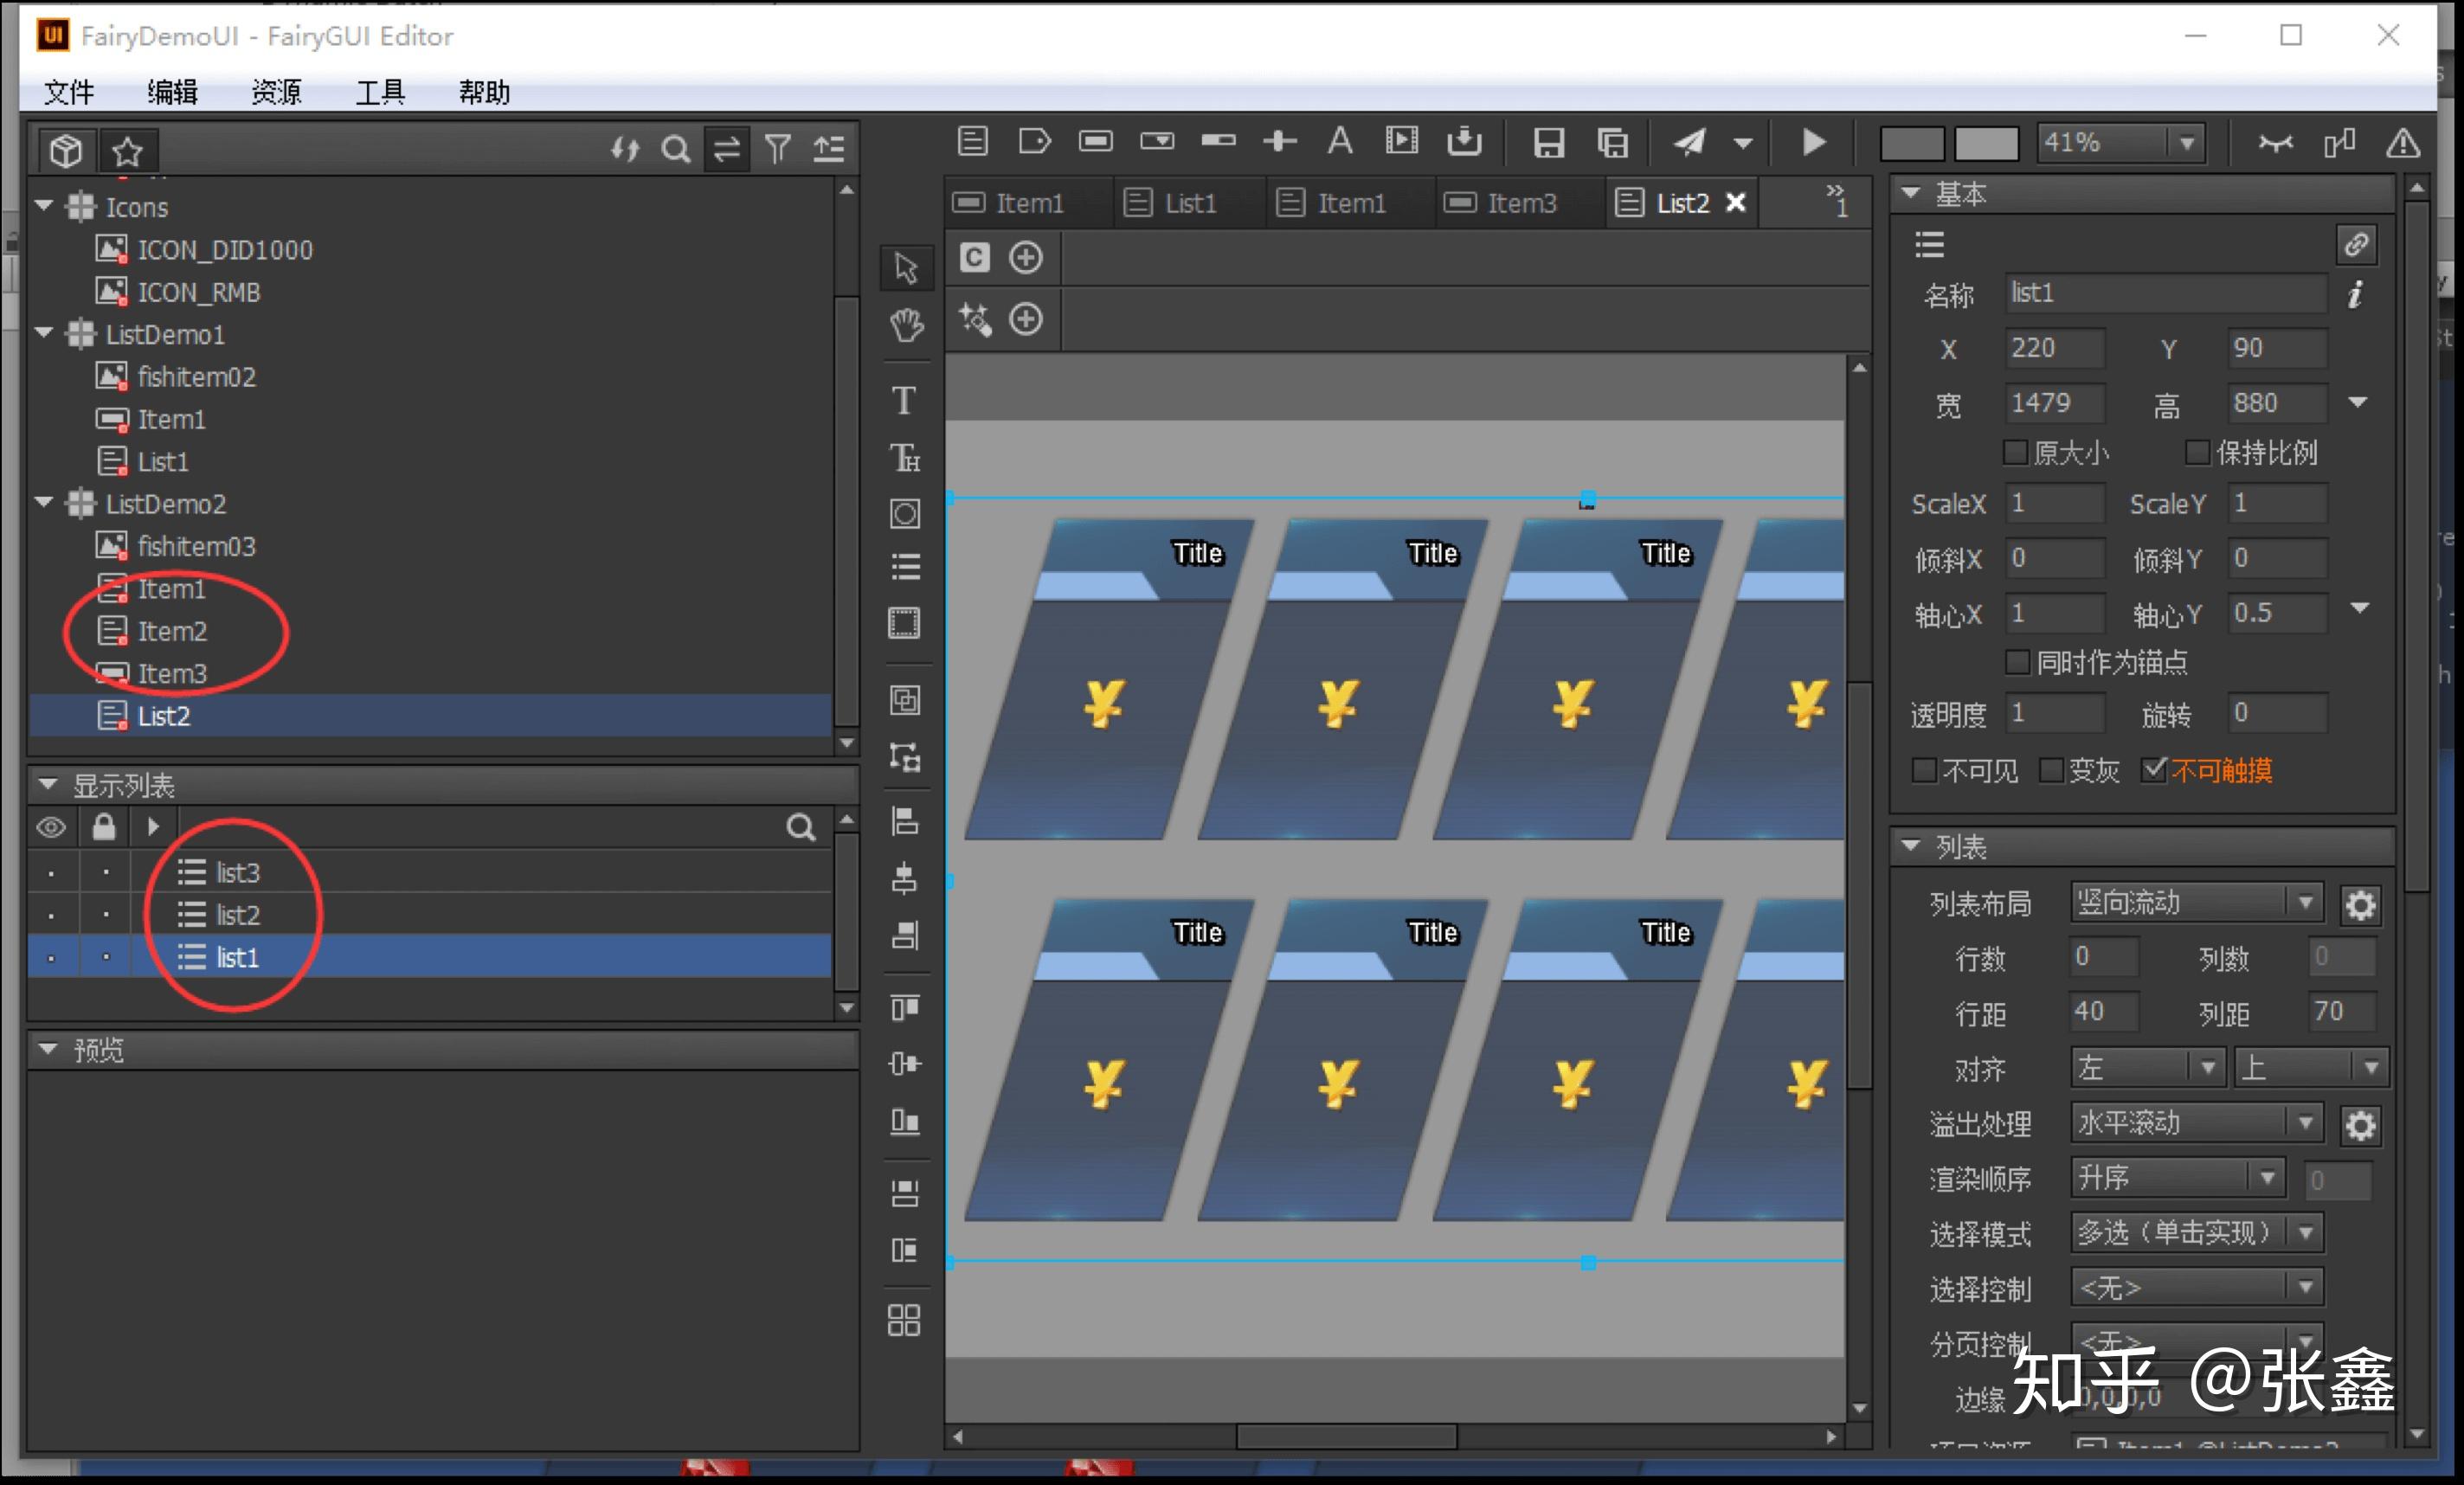Select the list tool in sidebar
2464x1485 pixels.
(x=905, y=567)
